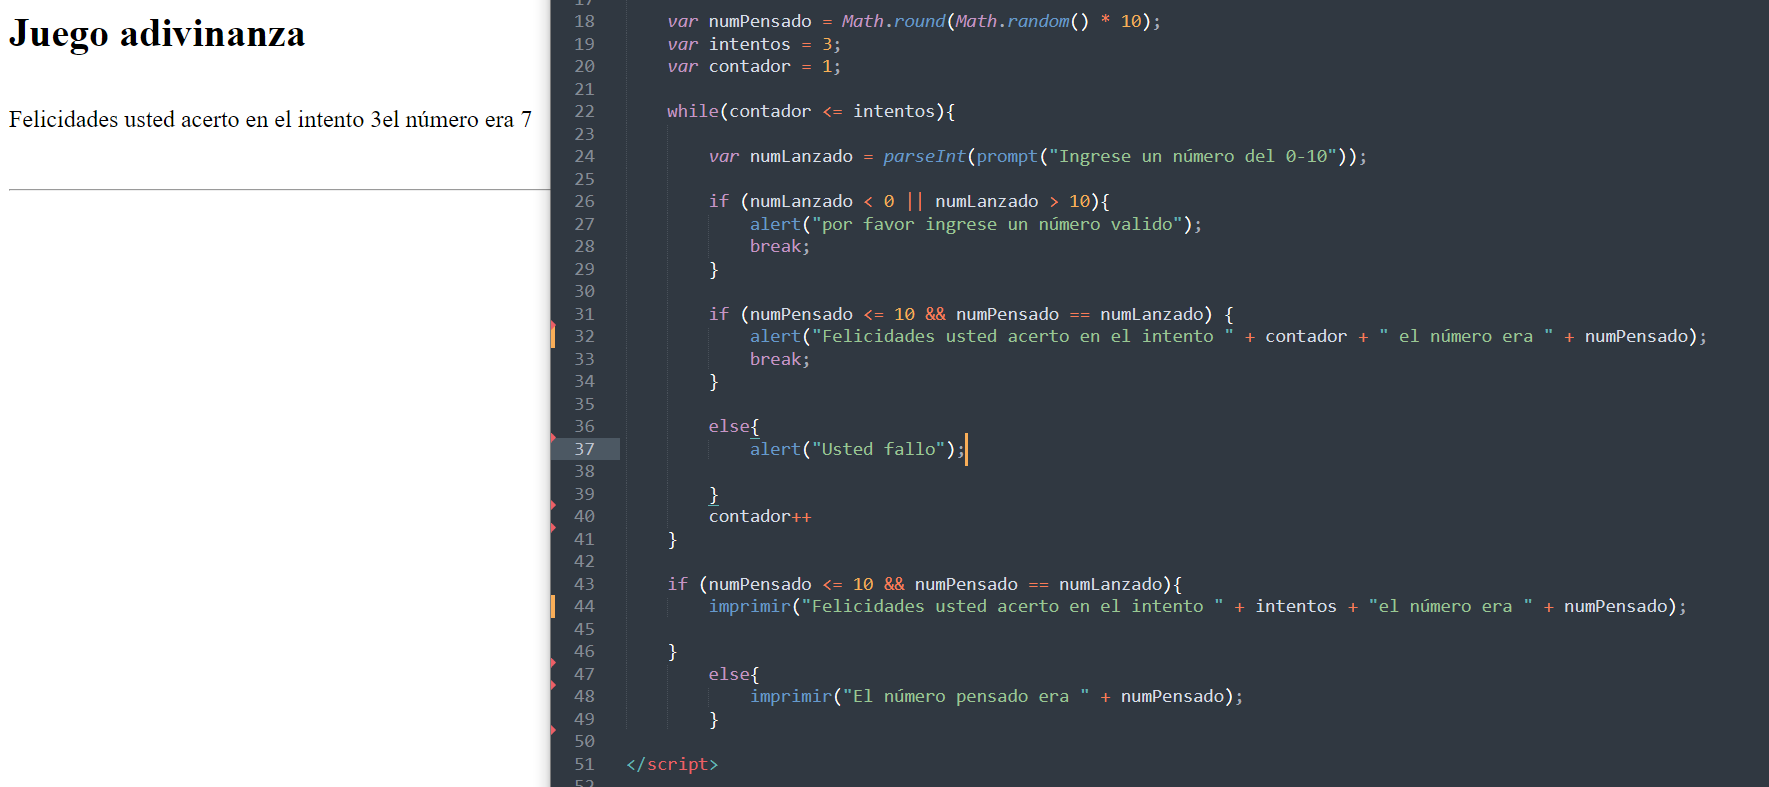The image size is (1769, 787).
Task: Click string "Usted fallo" on line 37
Action: (878, 449)
